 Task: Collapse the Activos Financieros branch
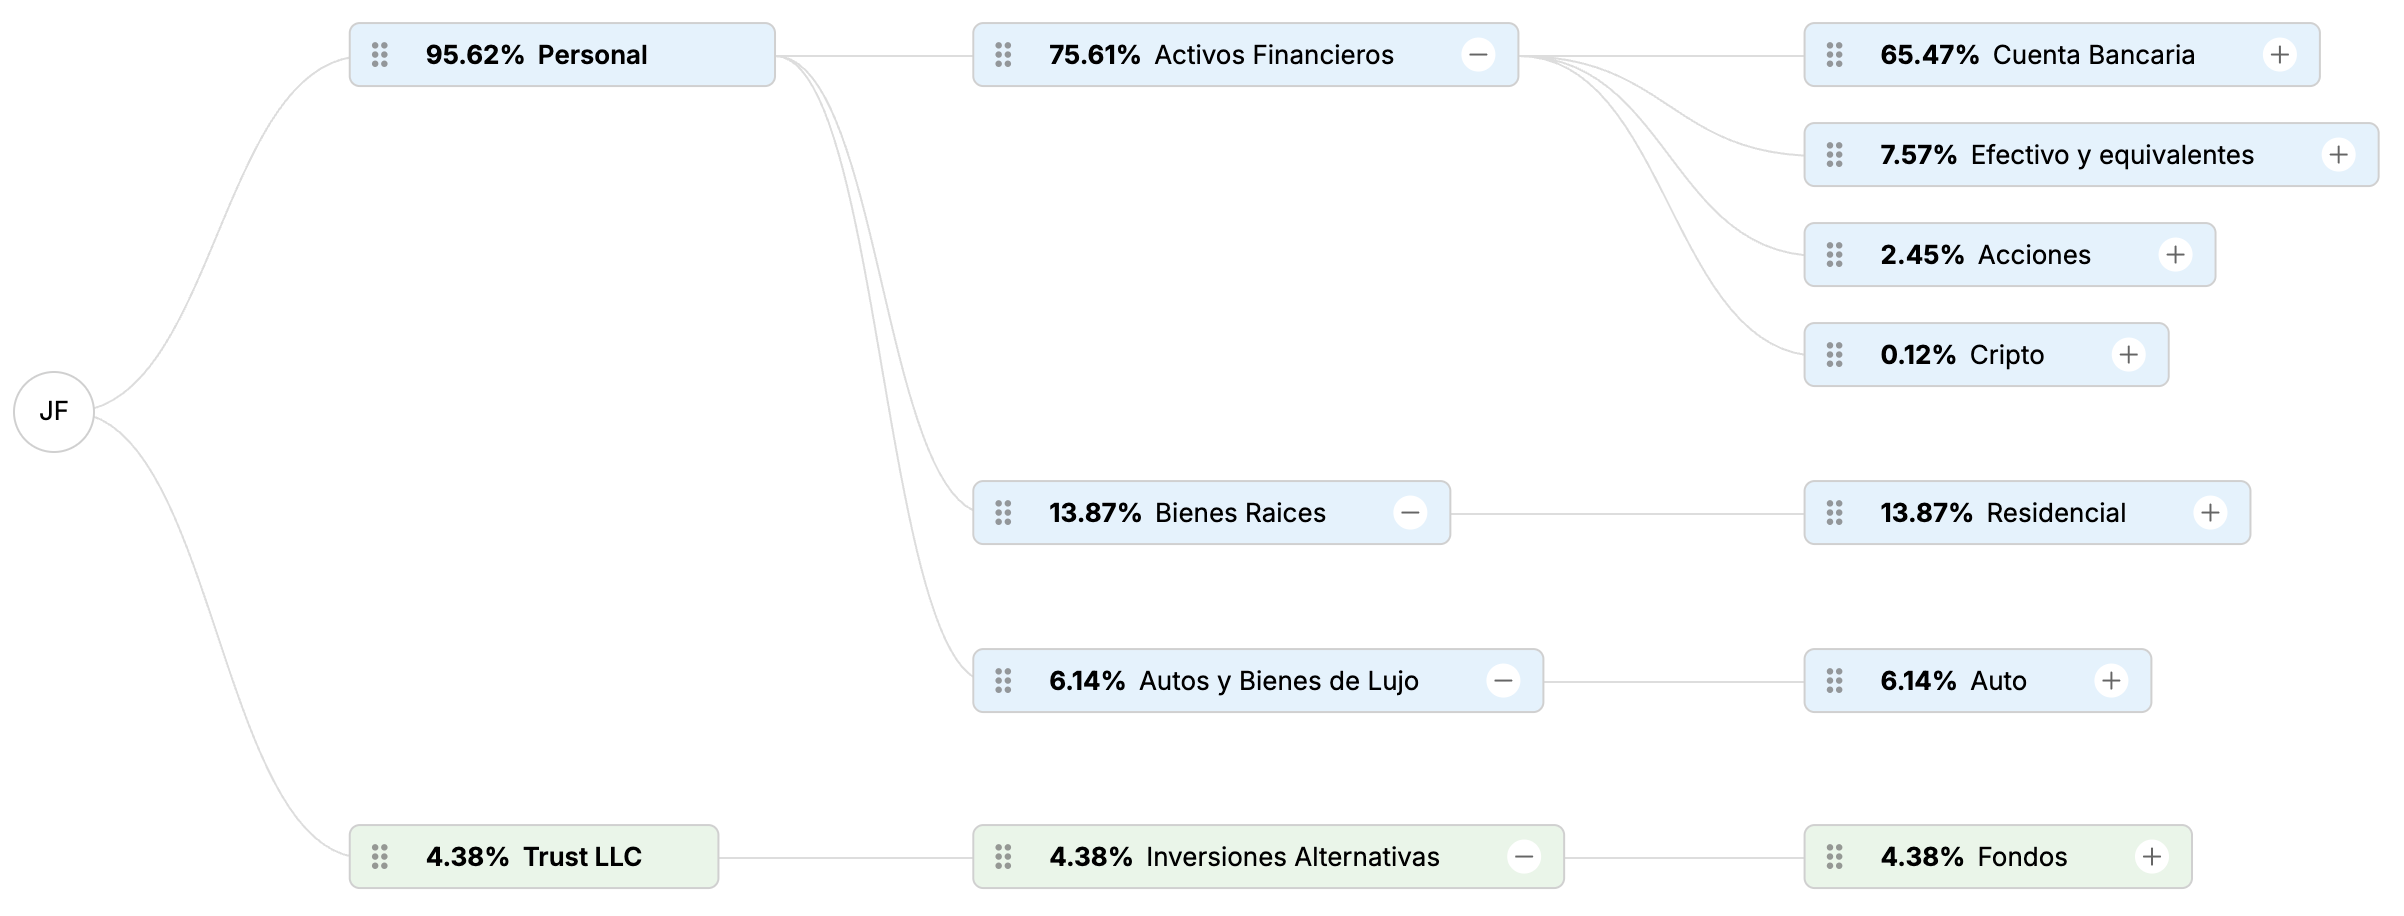1478,55
